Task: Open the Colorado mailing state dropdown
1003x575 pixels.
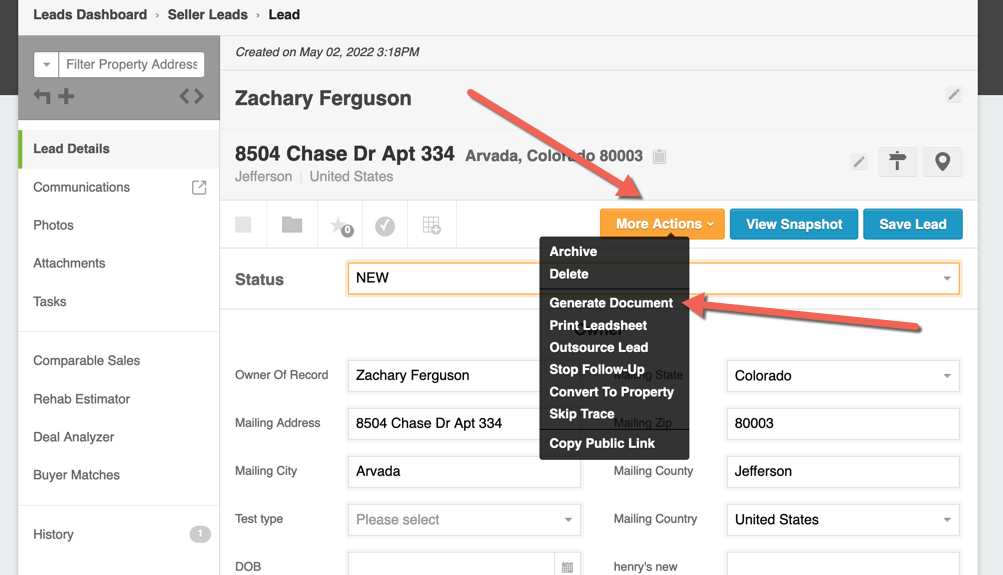Action: point(842,375)
